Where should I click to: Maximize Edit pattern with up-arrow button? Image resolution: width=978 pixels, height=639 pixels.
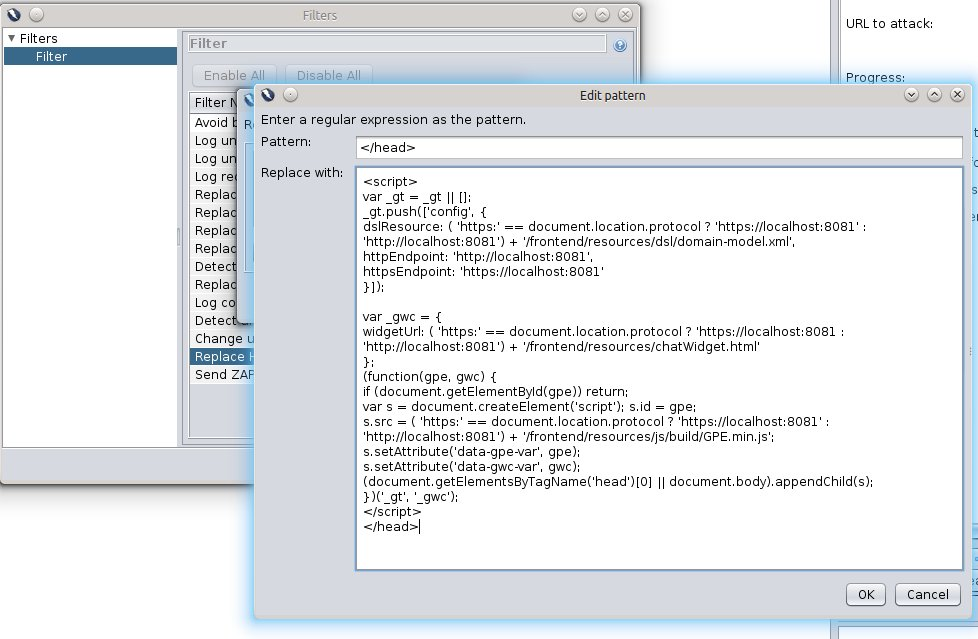[x=934, y=95]
